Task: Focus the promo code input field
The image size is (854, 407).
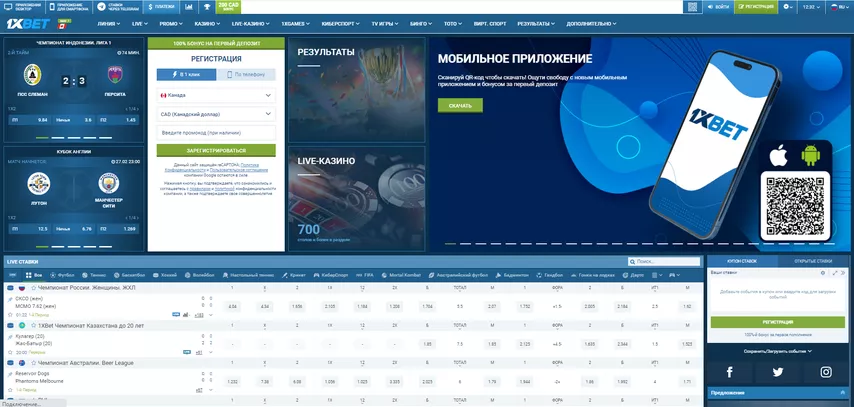Action: point(216,133)
